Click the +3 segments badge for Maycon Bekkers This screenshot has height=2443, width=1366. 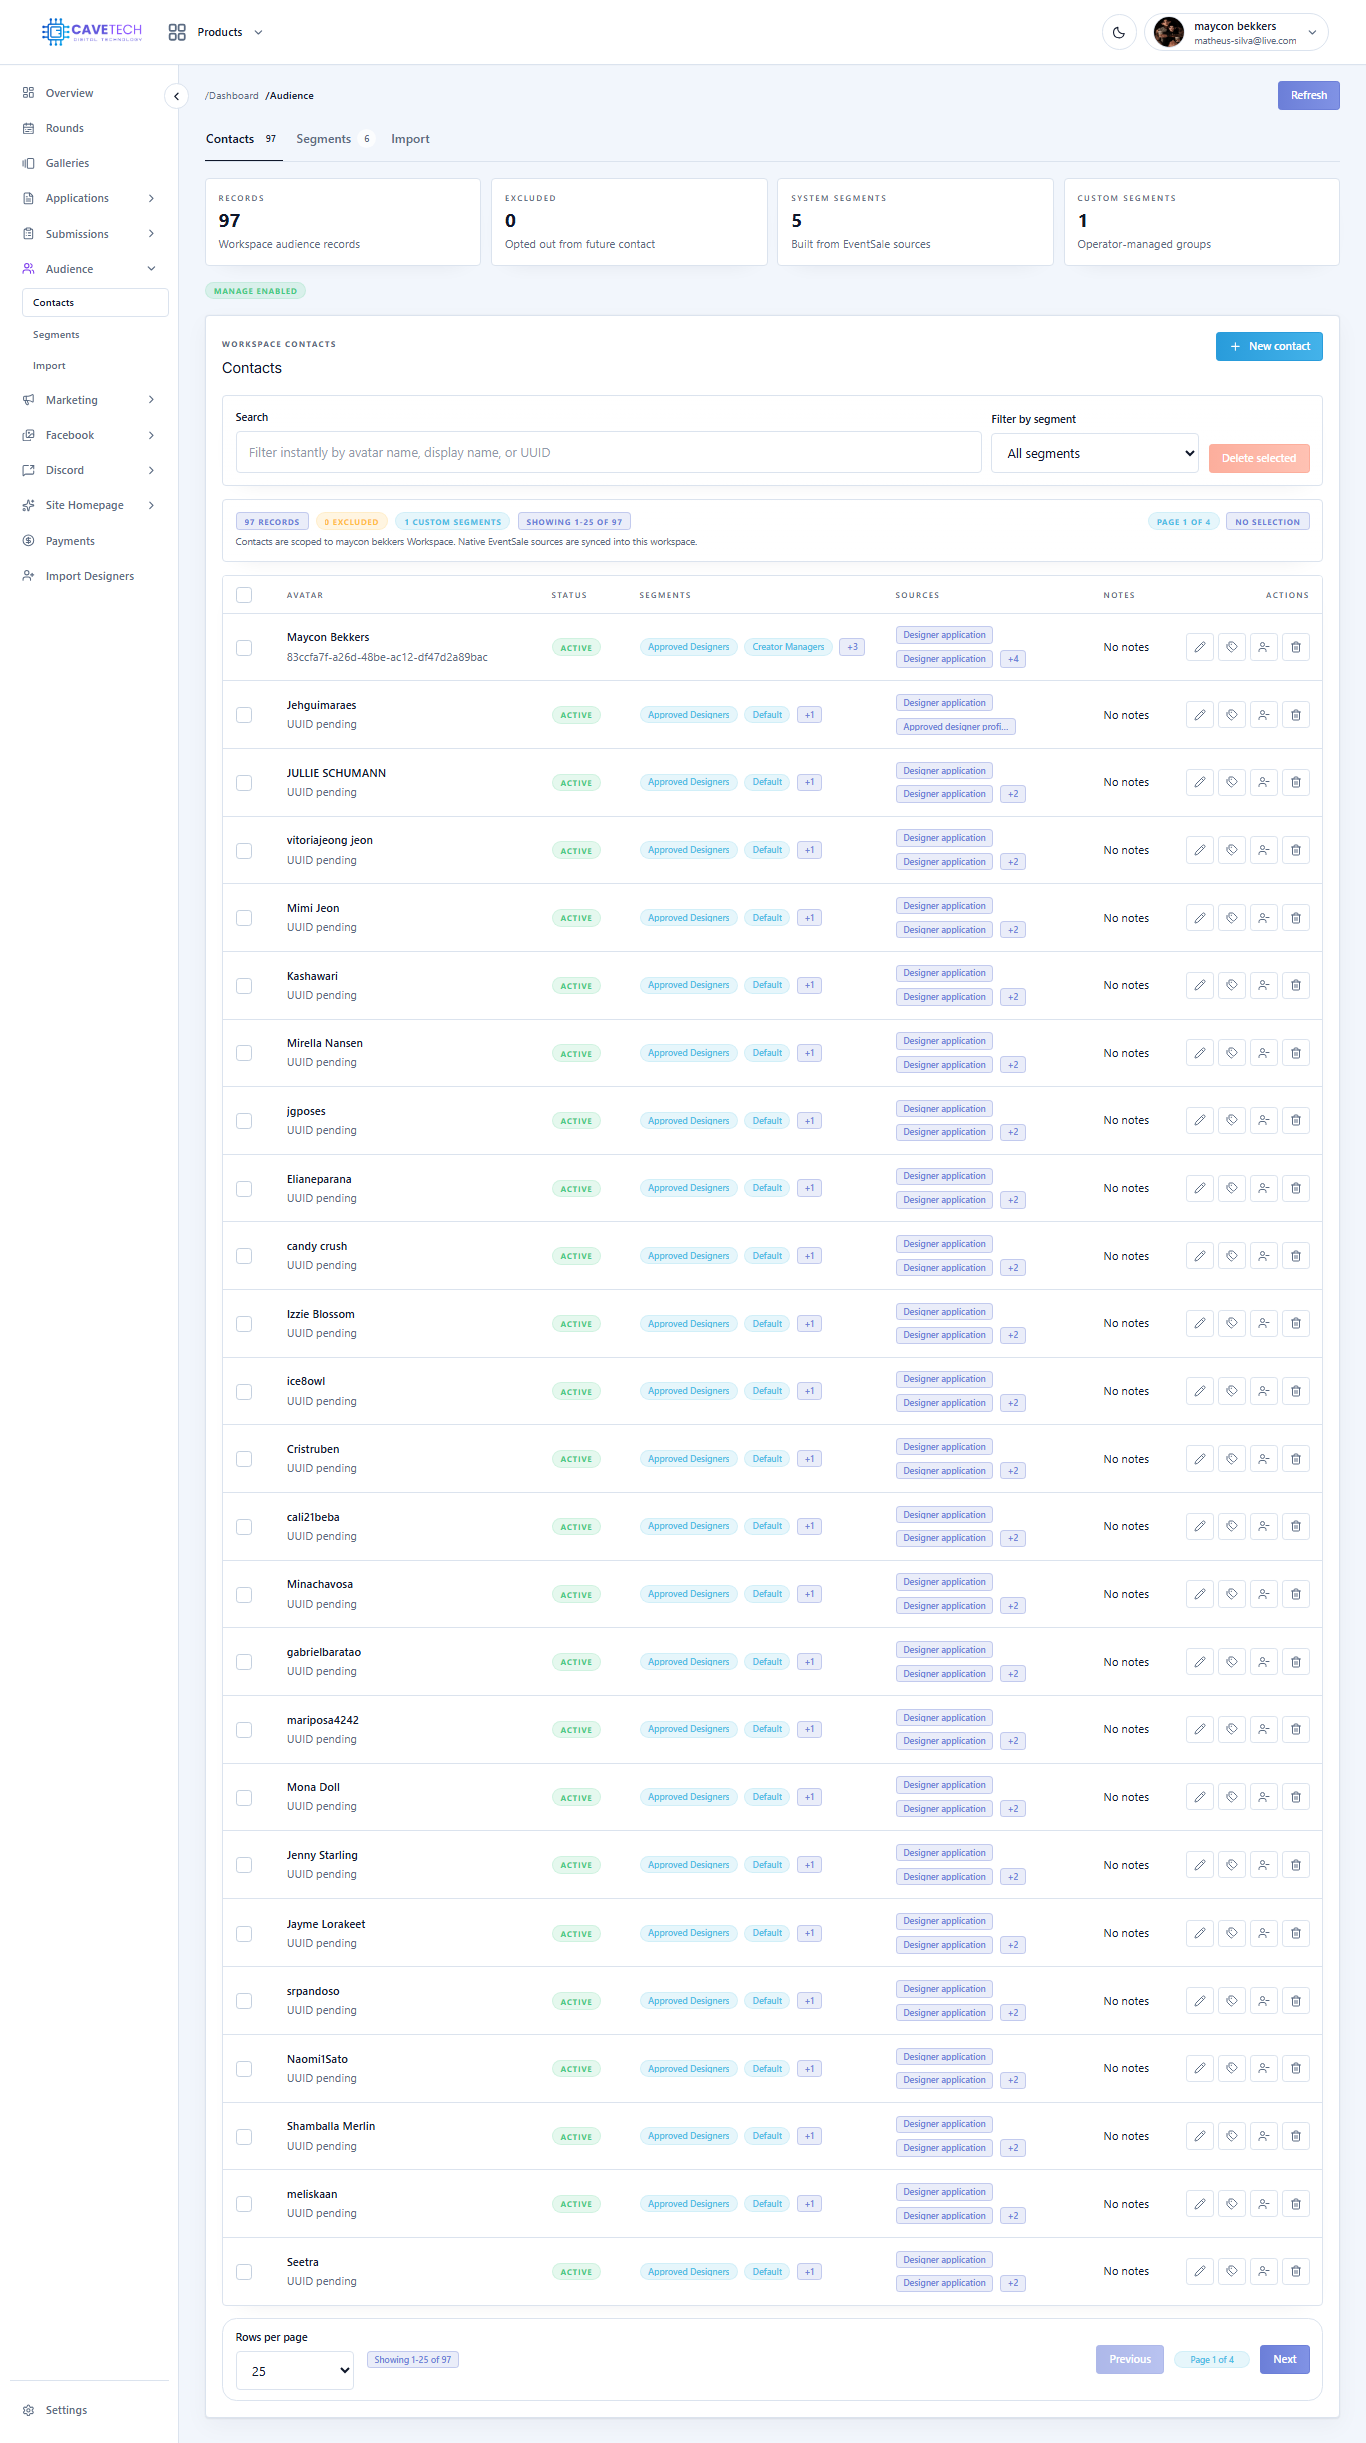(852, 647)
